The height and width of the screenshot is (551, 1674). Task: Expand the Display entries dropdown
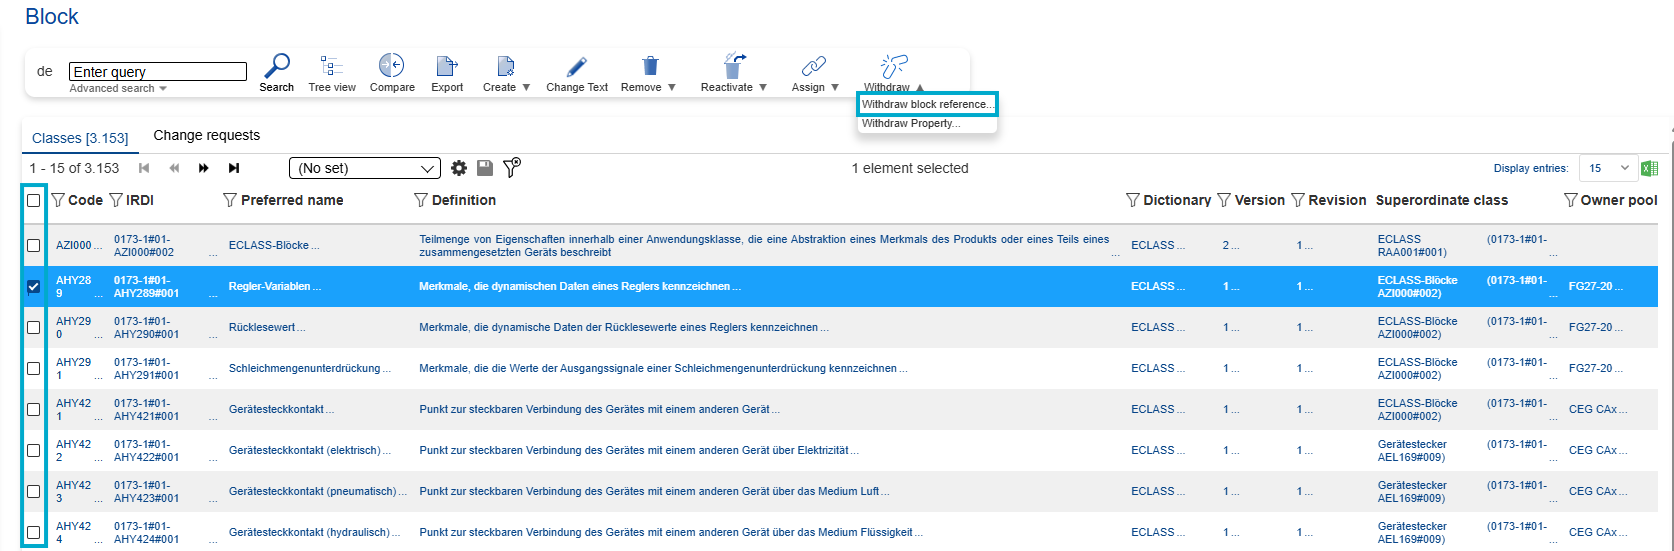(x=1607, y=168)
